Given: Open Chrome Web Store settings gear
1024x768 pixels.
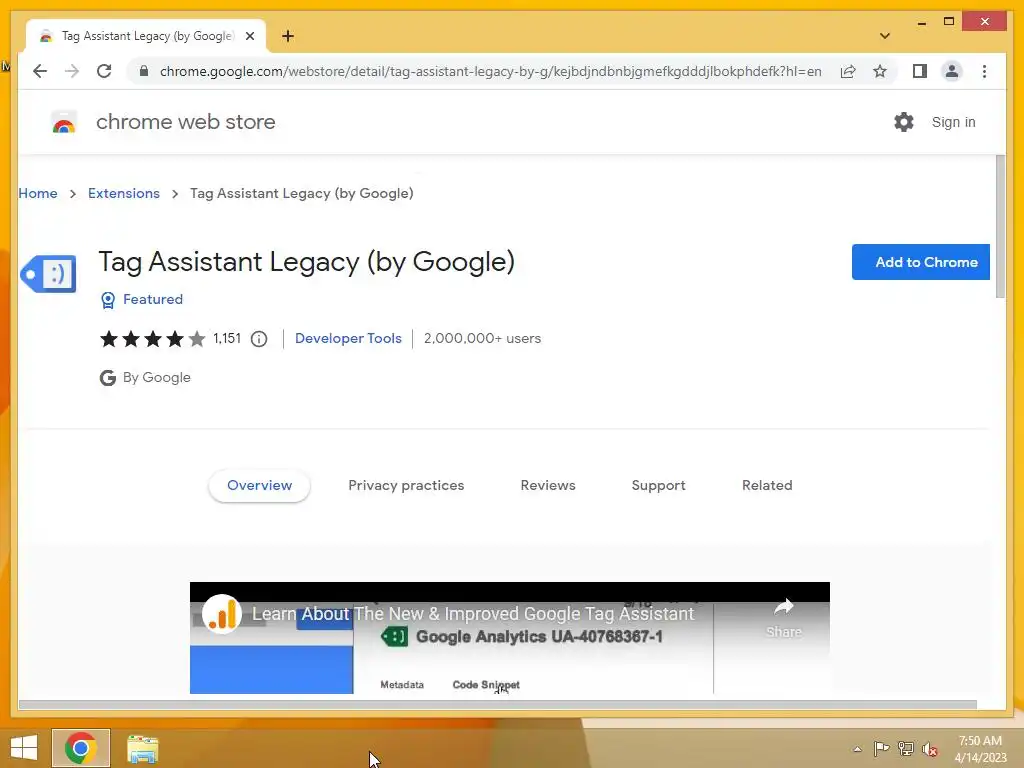Looking at the screenshot, I should 904,122.
